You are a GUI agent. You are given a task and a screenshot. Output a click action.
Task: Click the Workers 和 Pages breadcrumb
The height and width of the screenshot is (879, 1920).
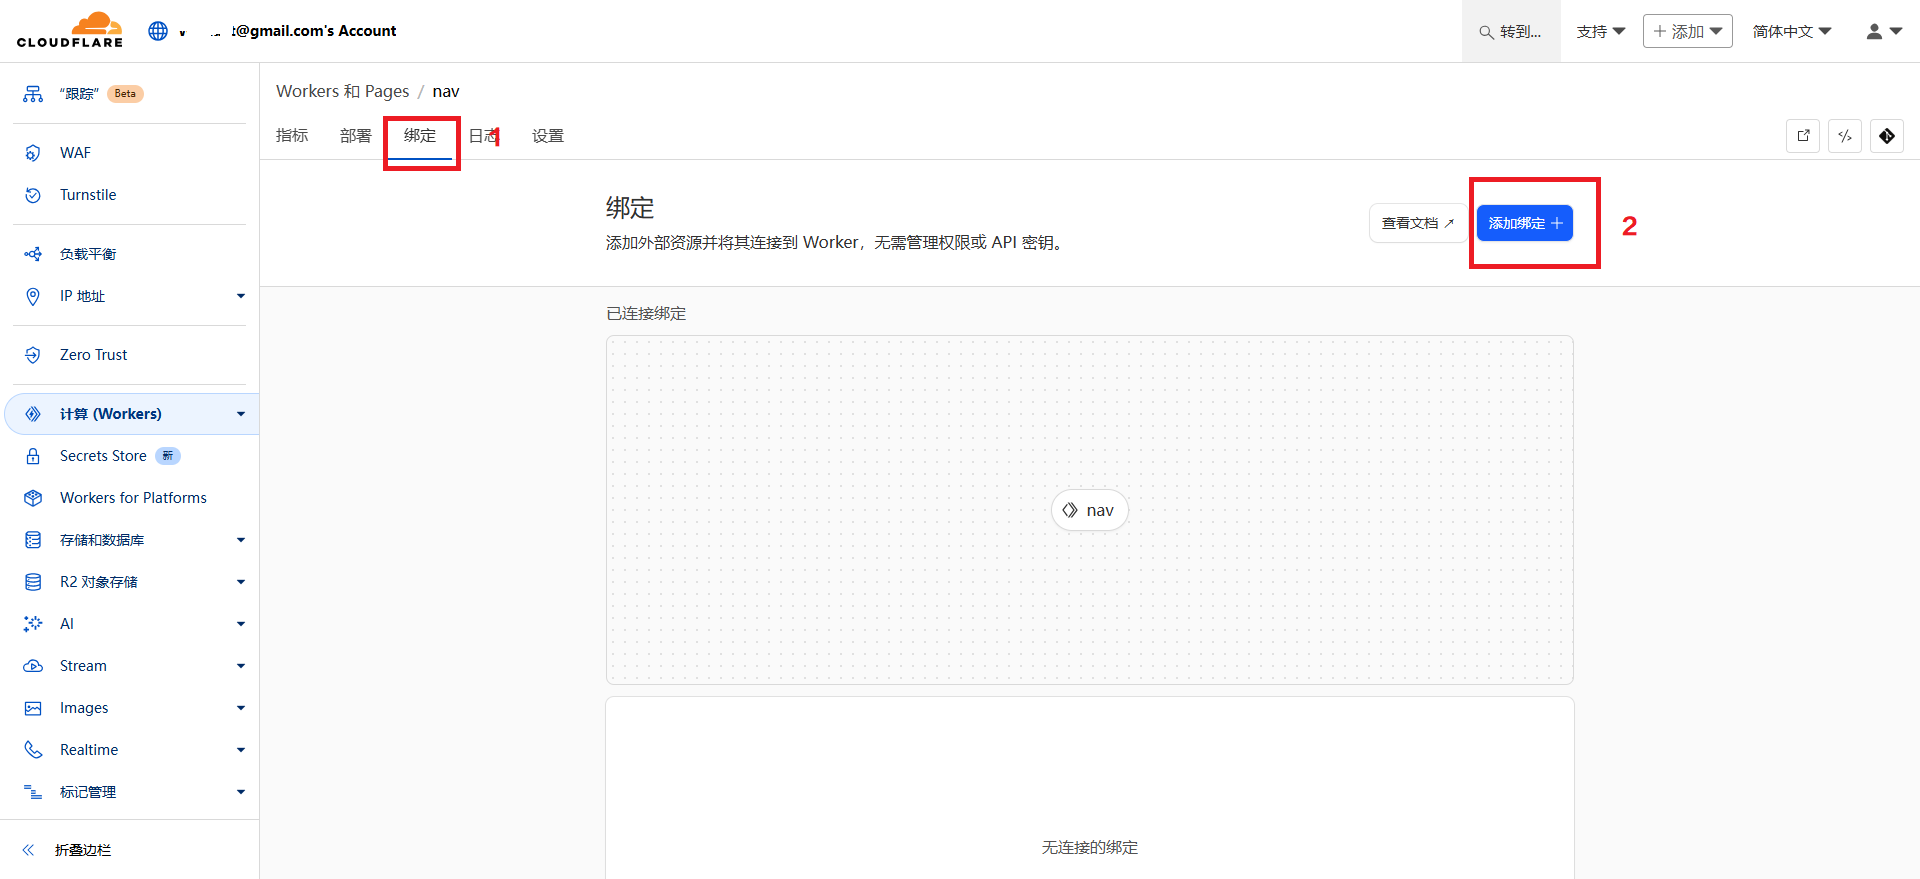[342, 91]
